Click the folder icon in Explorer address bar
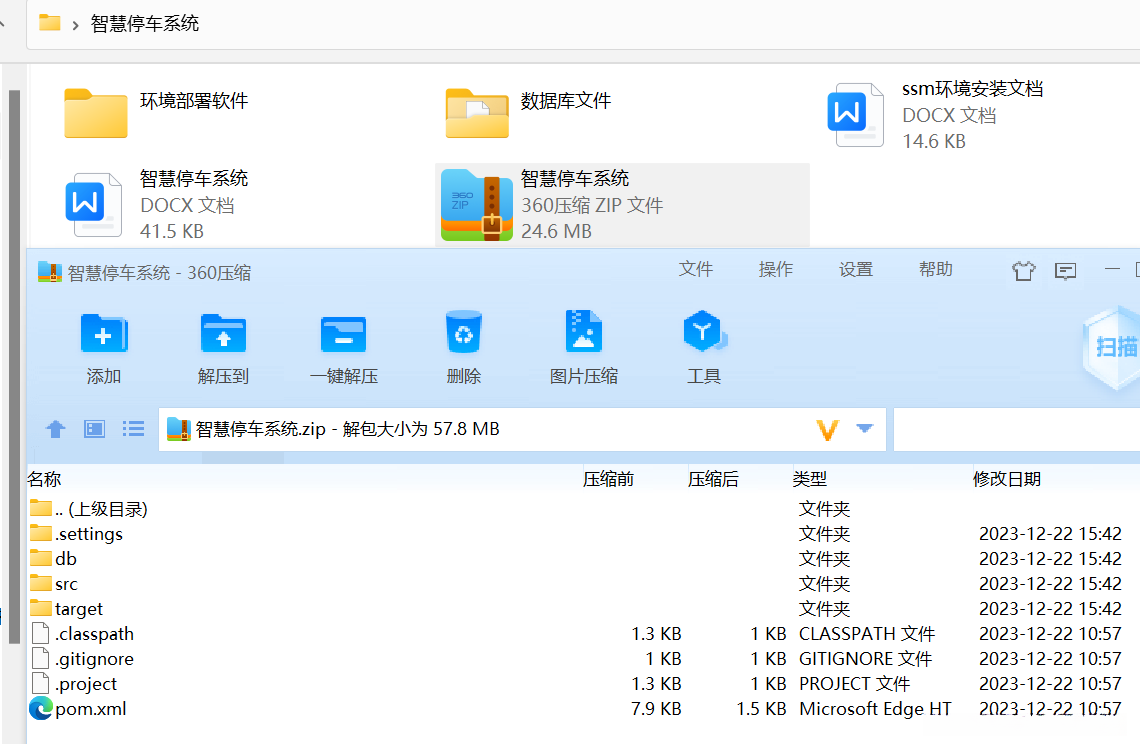This screenshot has width=1140, height=744. pyautogui.click(x=49, y=23)
